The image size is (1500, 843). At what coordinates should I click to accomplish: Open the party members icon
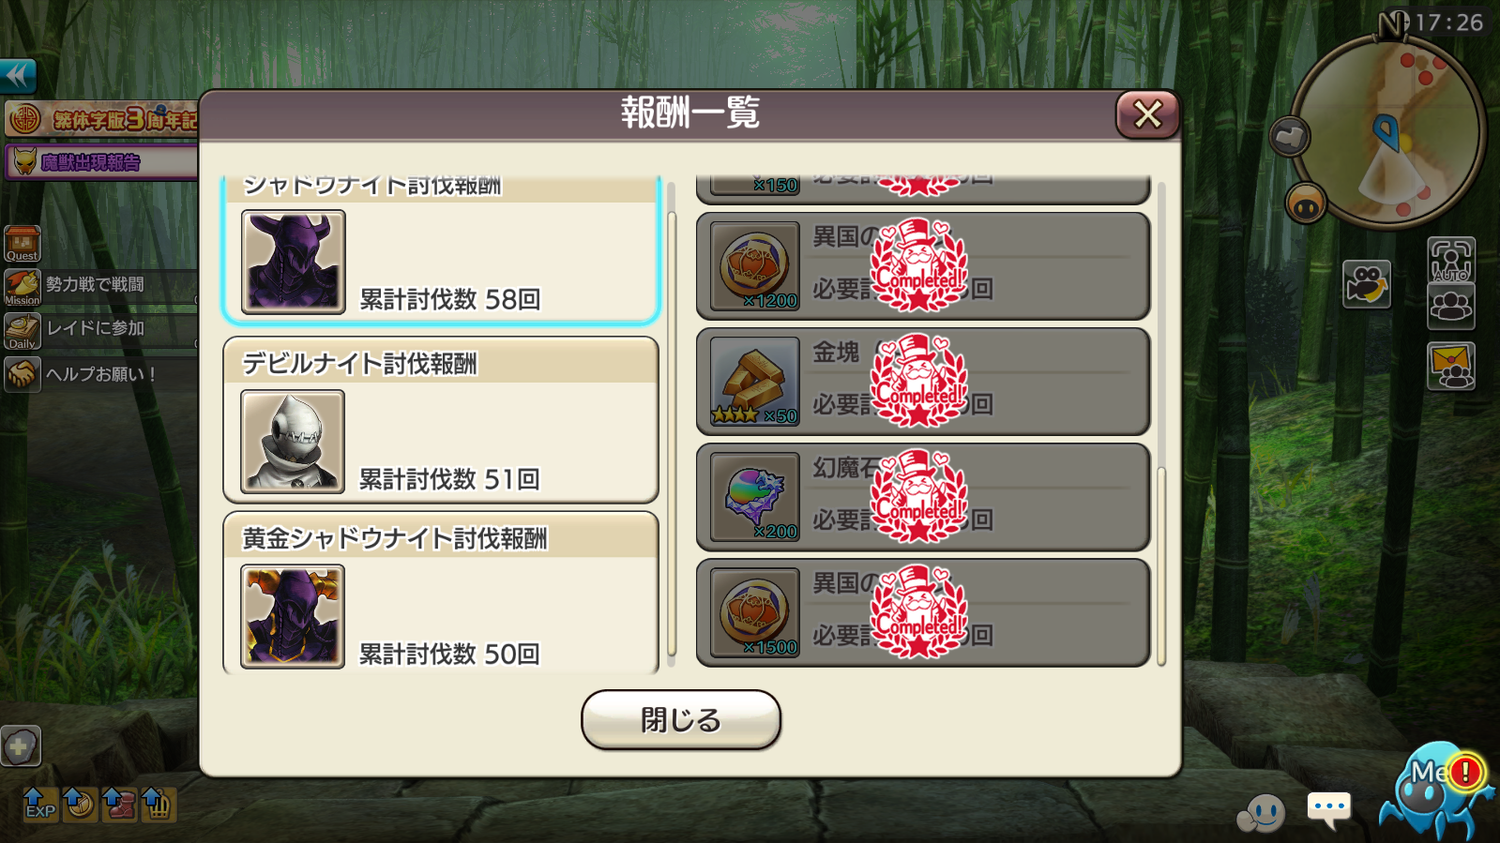pyautogui.click(x=1451, y=306)
